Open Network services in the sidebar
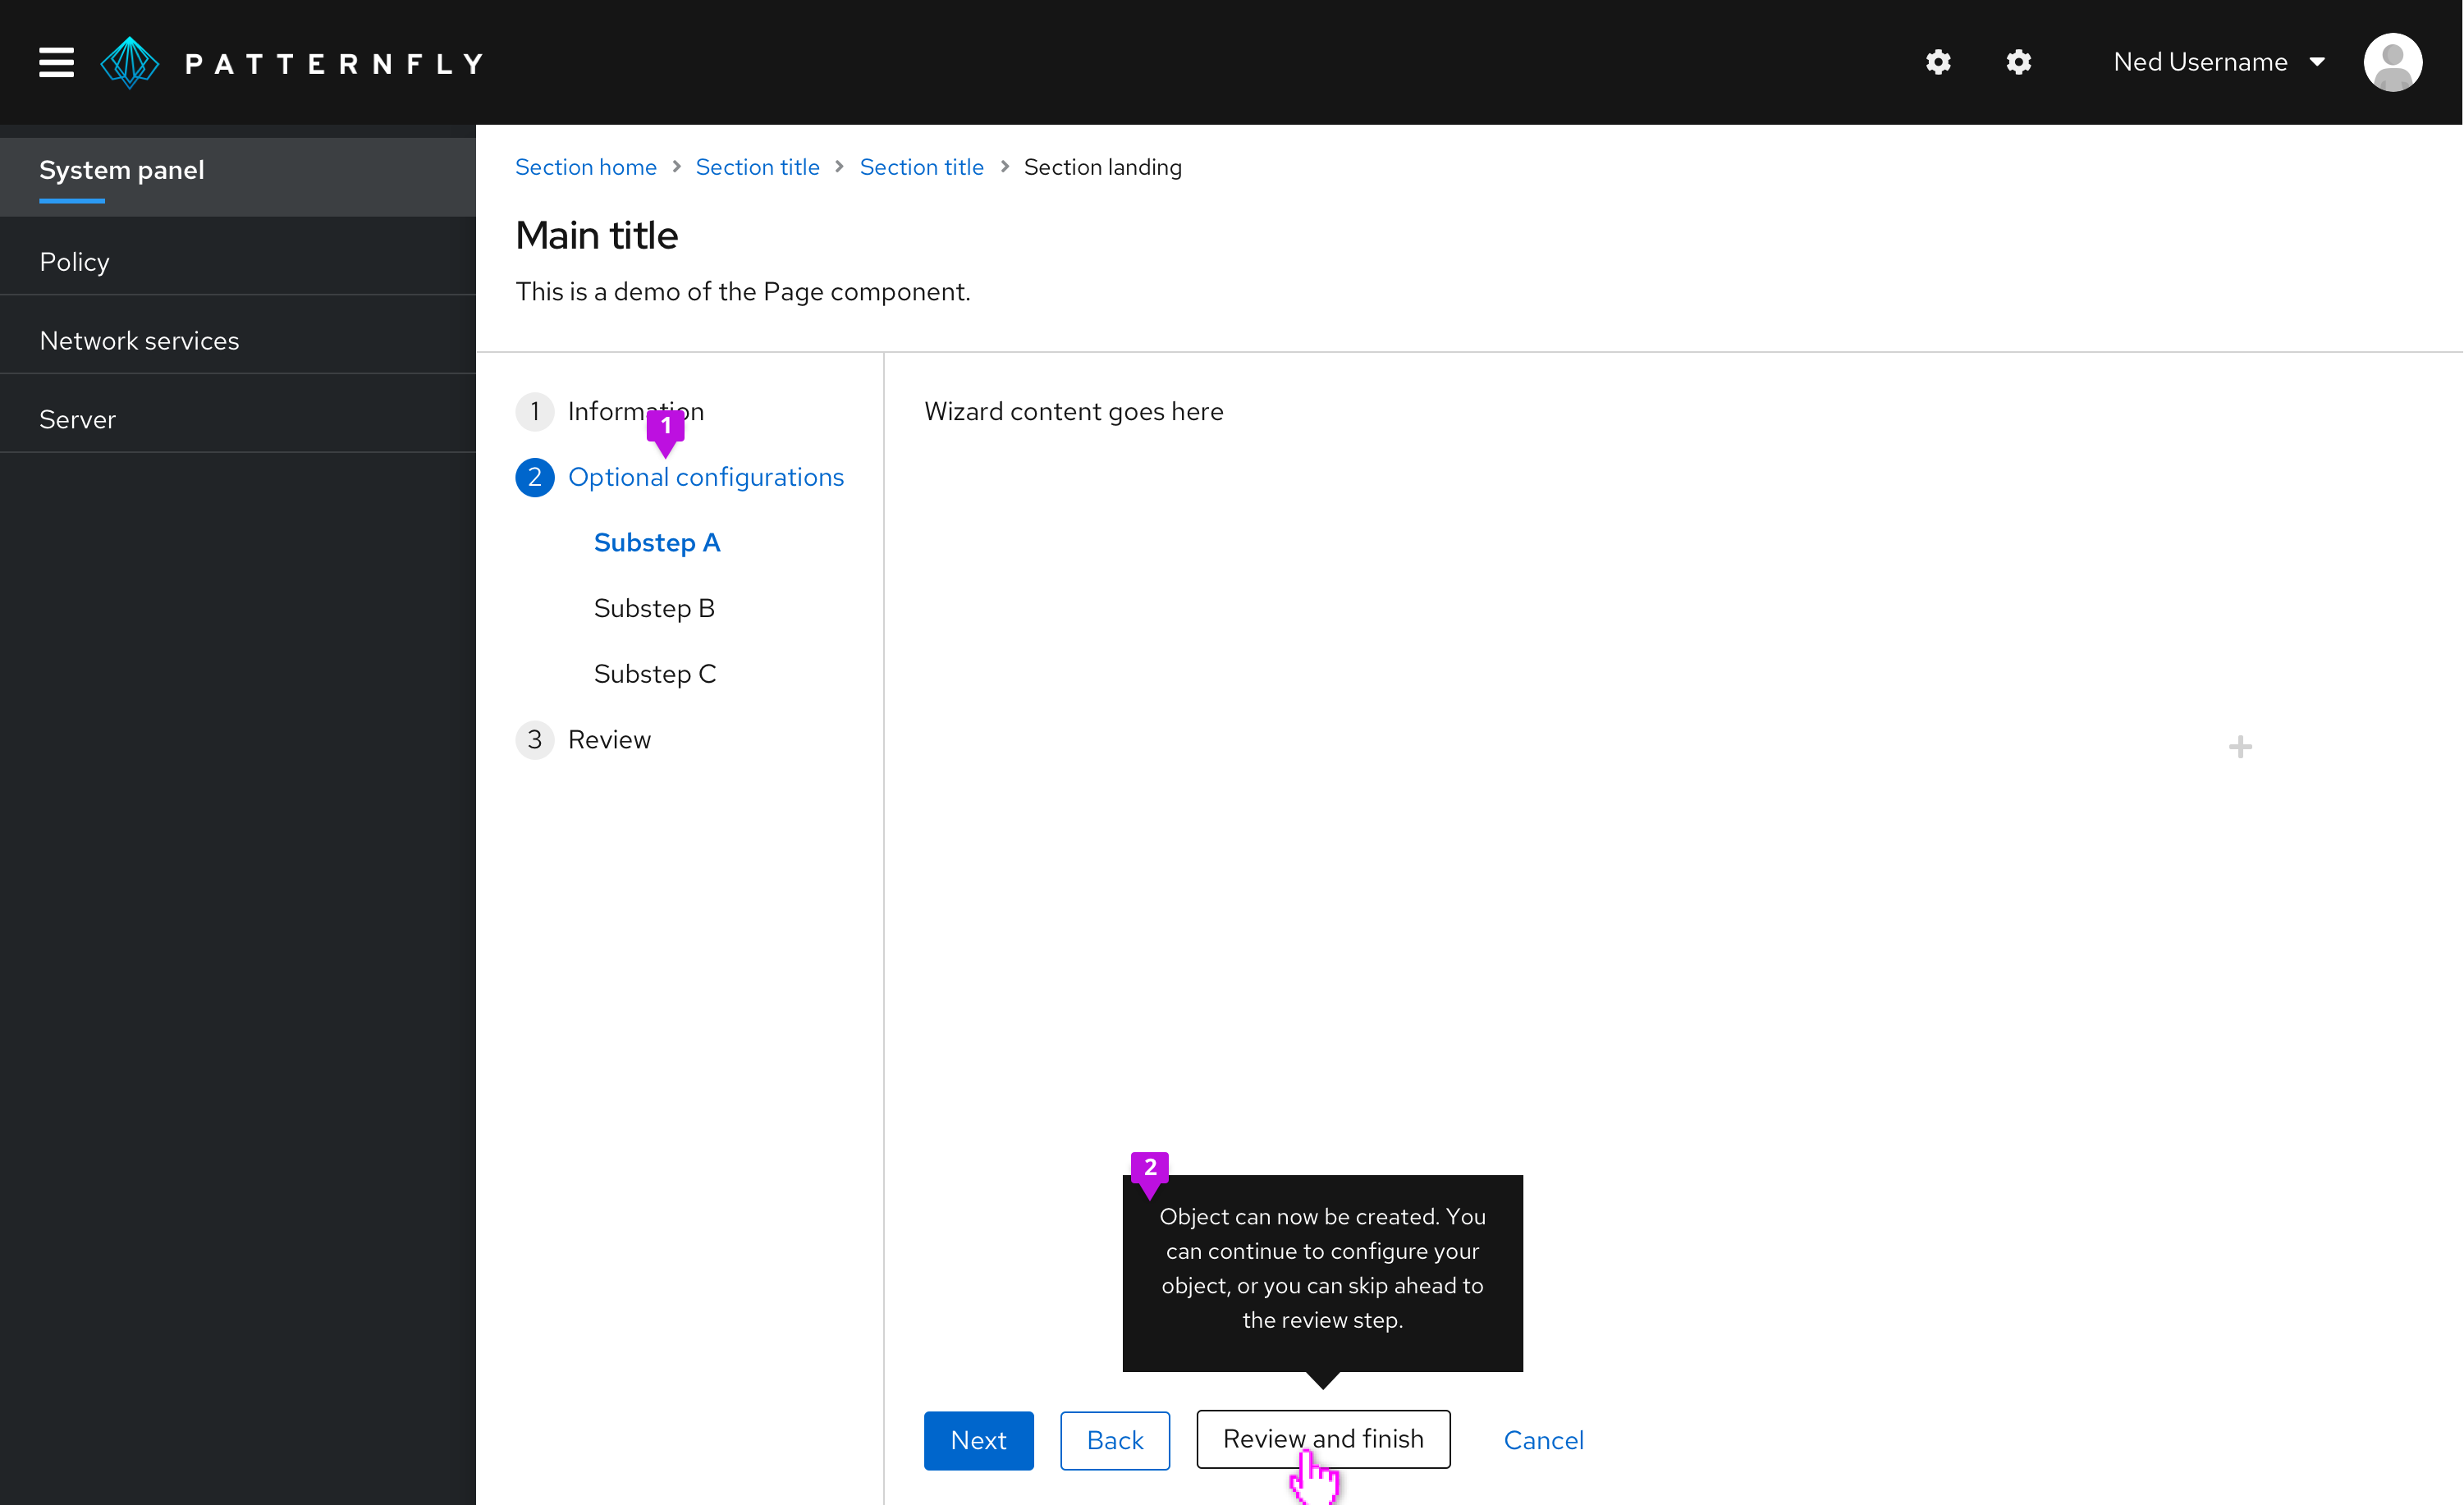Image resolution: width=2464 pixels, height=1505 pixels. [x=238, y=341]
